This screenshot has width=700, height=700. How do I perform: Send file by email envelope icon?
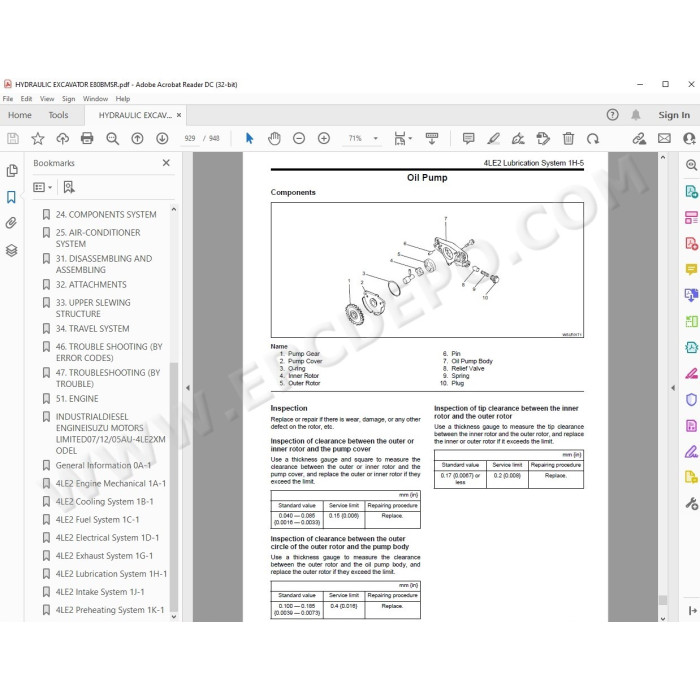point(664,138)
